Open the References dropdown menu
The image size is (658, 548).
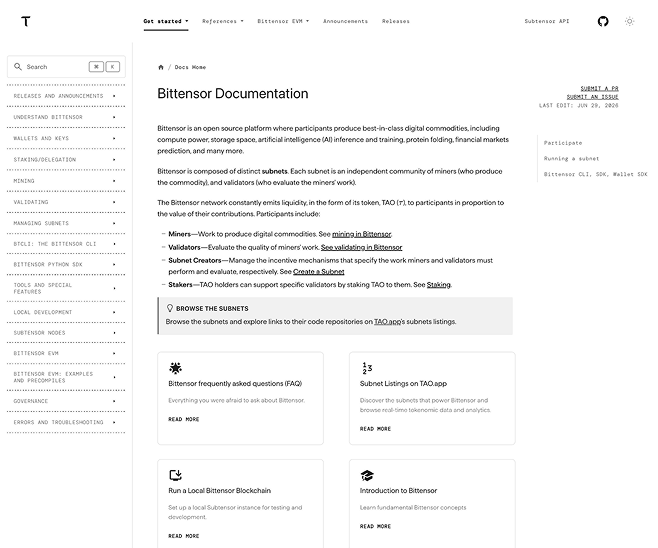(223, 21)
